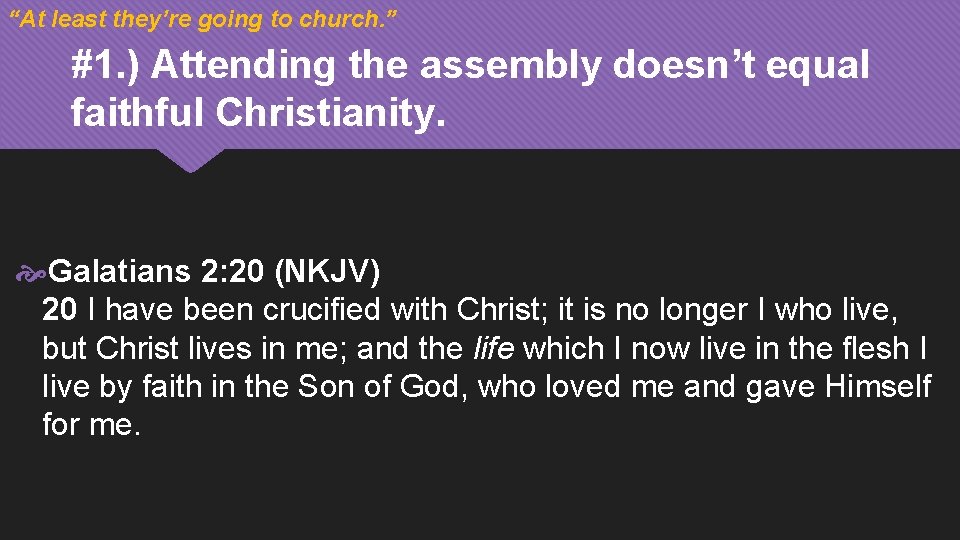The height and width of the screenshot is (540, 960).
Task: Click the downward purple callout pointer under banner
Action: [x=190, y=160]
